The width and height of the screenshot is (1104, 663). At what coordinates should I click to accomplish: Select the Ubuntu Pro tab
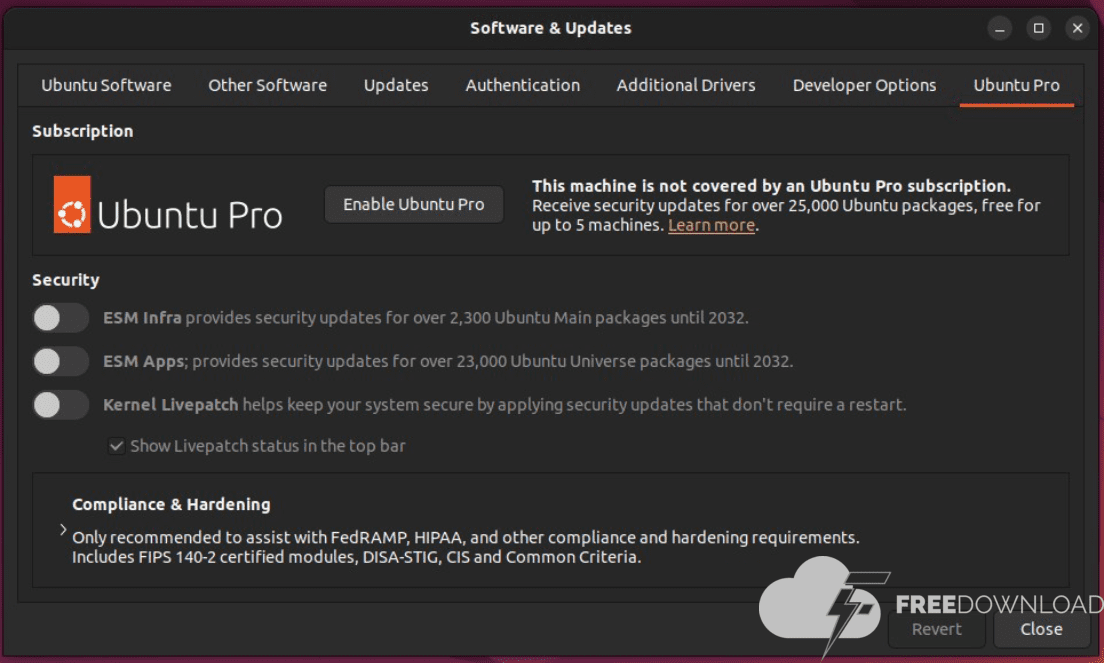1016,85
